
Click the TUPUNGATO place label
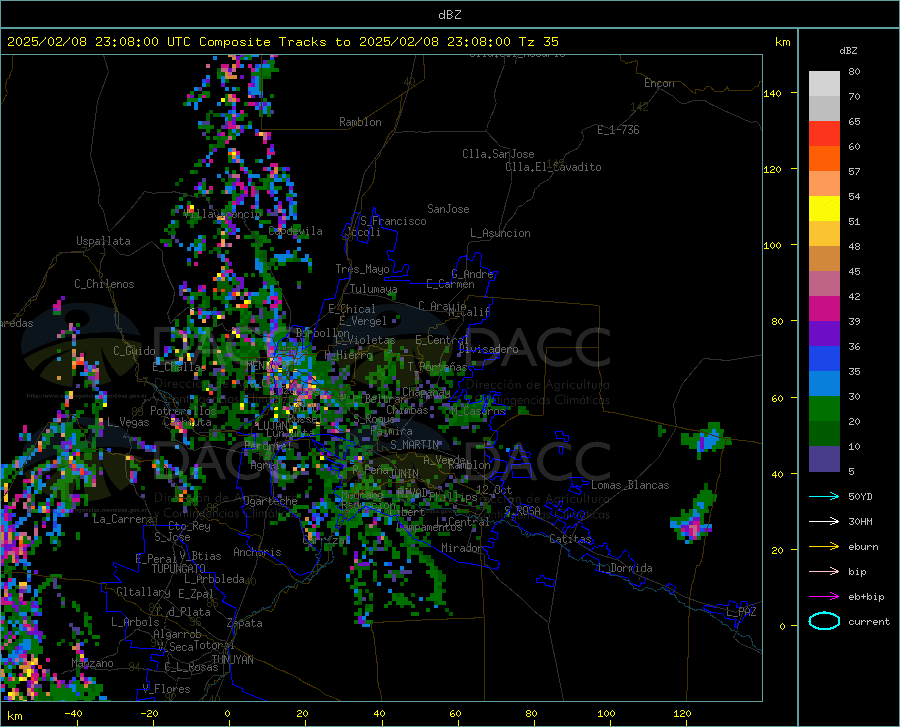click(x=179, y=569)
